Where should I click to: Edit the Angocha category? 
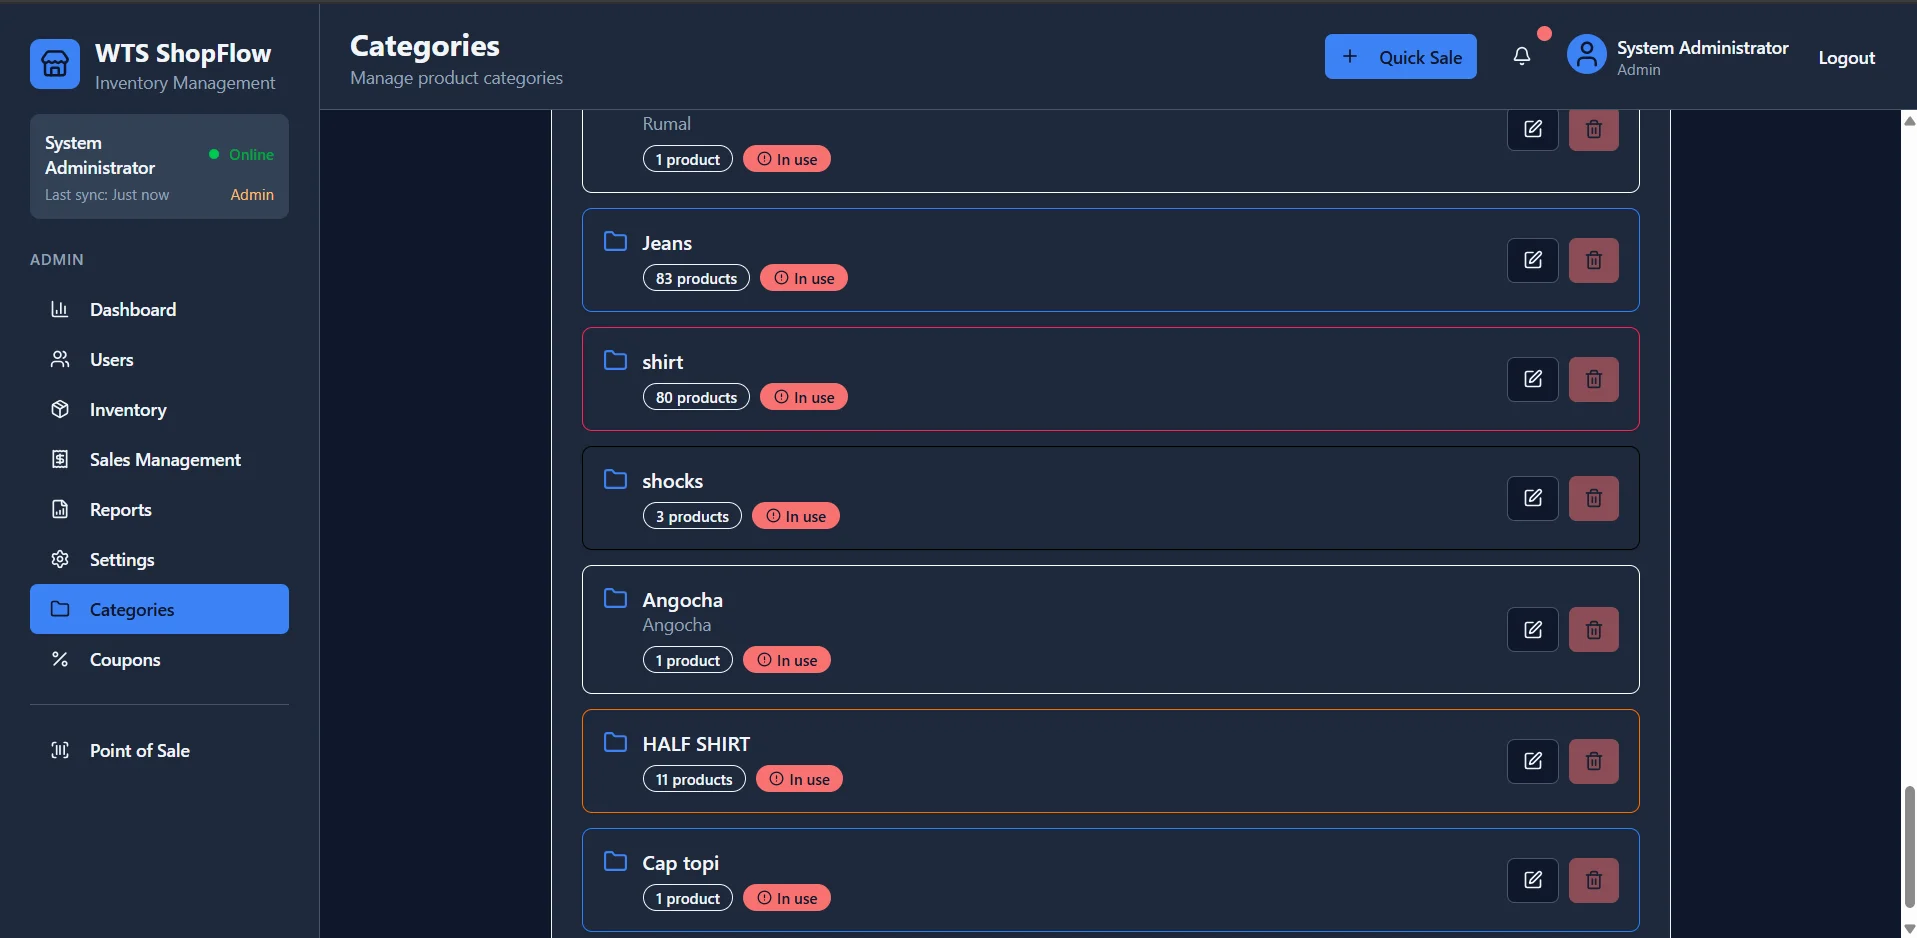pos(1532,630)
